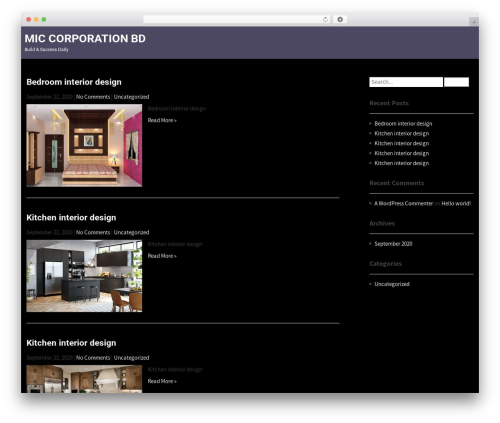
Task: Click the wooden kitchen thumbnail image
Action: [84, 379]
